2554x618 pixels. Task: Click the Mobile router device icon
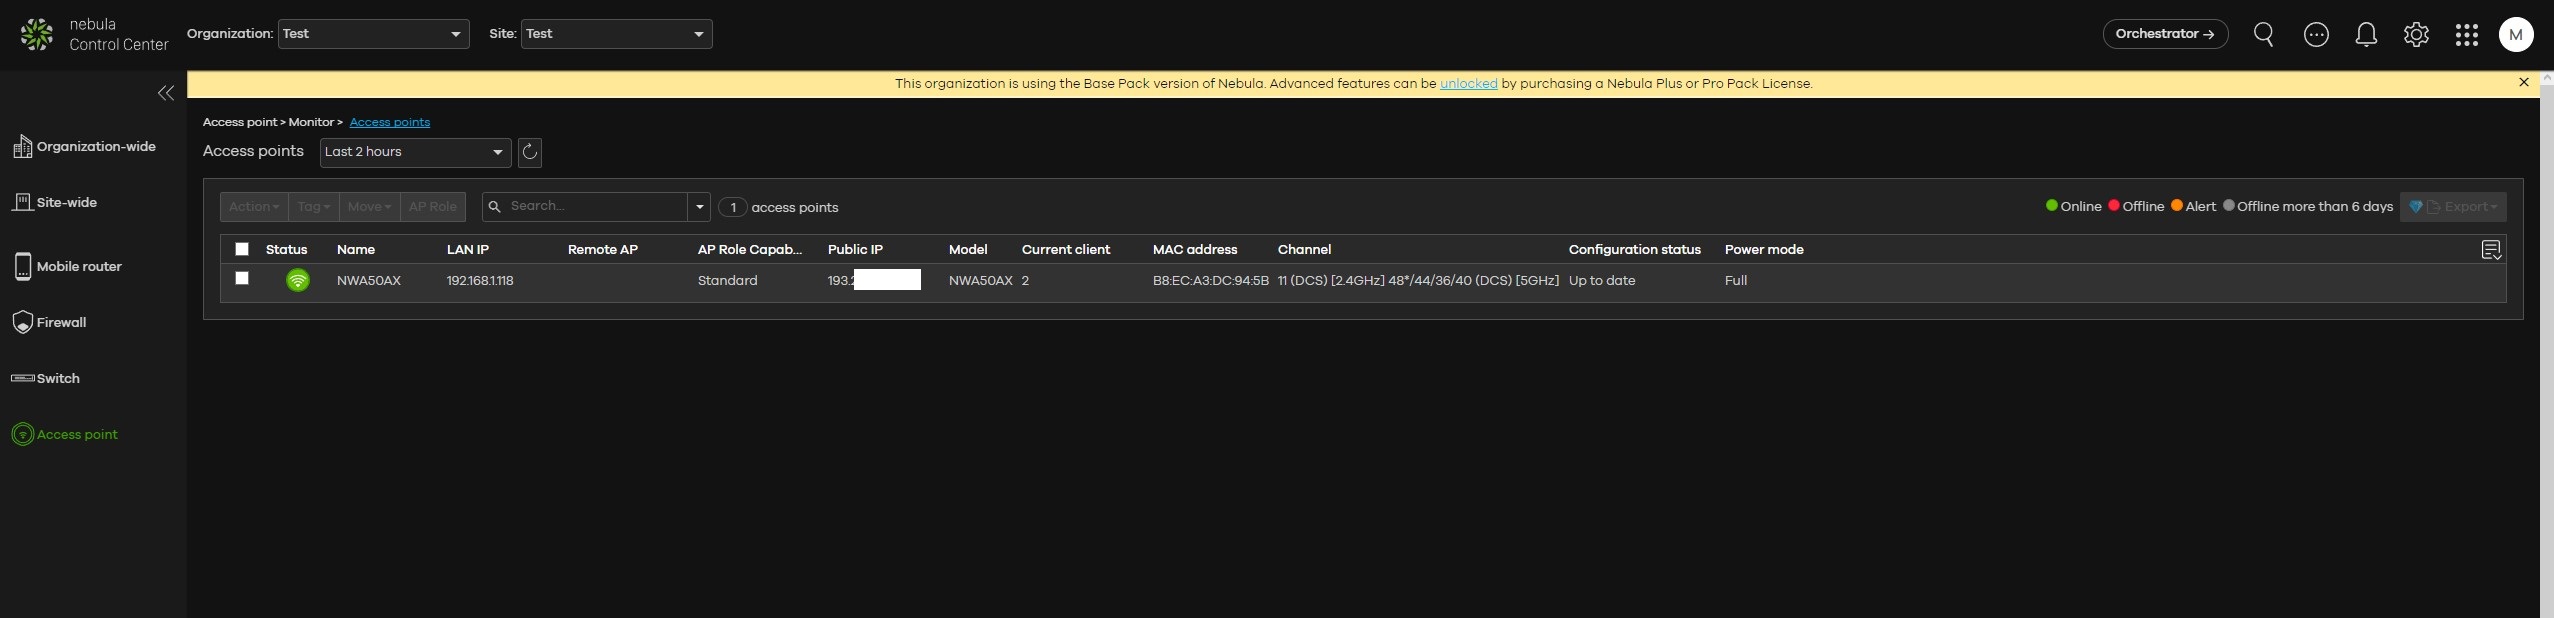[x=22, y=266]
